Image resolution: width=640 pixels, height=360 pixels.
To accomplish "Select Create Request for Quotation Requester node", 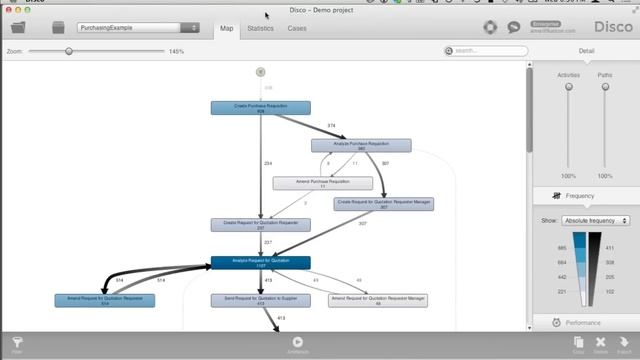I will [260, 225].
